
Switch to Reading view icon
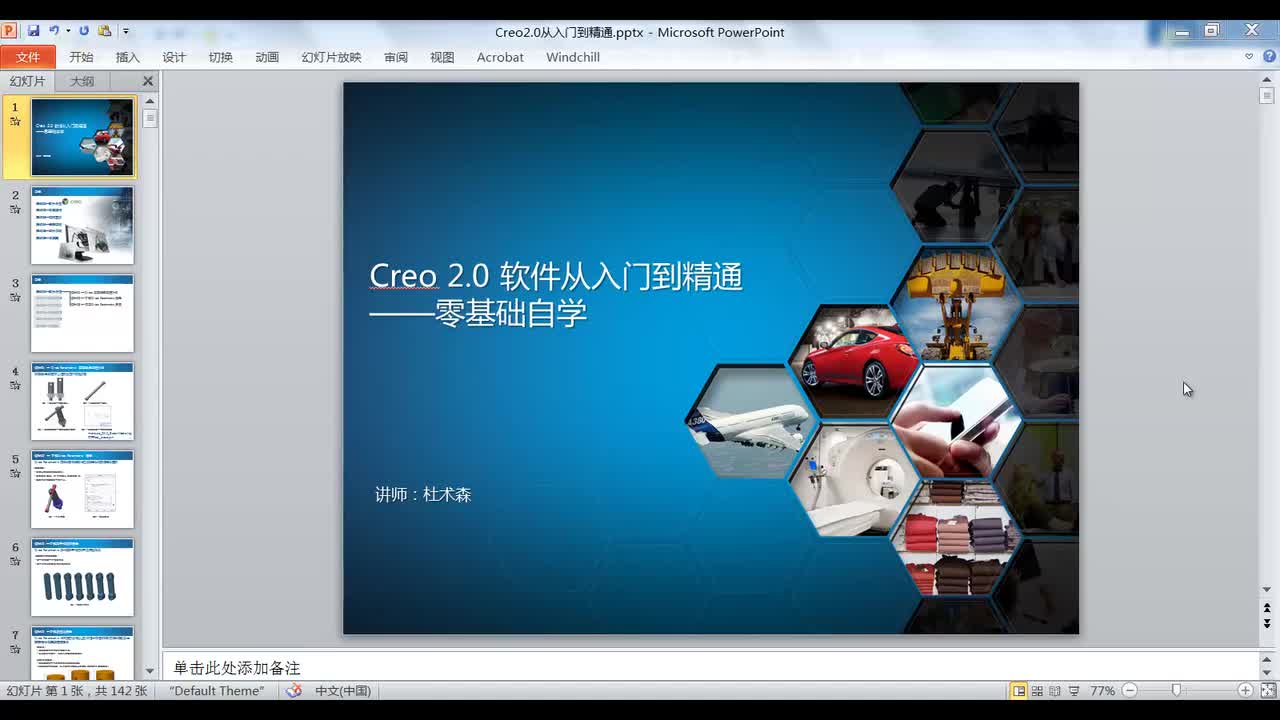1055,691
